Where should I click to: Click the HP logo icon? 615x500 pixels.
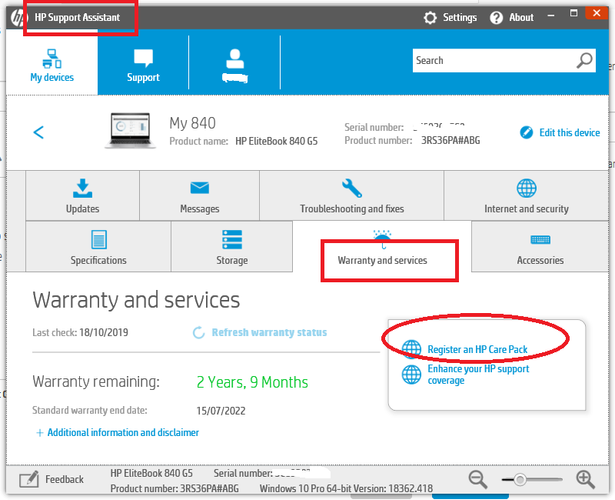(18, 18)
